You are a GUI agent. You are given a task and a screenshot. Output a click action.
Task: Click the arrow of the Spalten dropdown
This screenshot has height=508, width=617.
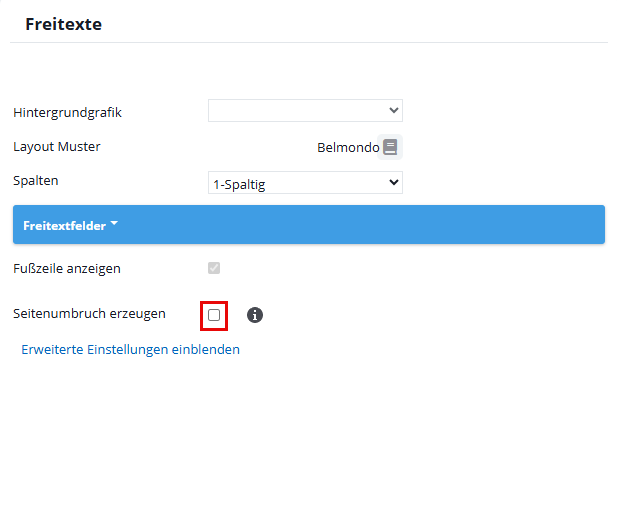click(393, 182)
